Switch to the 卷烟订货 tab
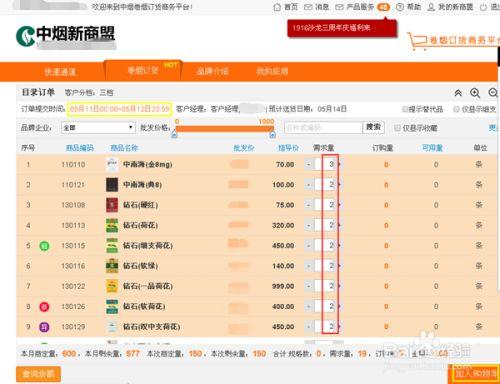This screenshot has height=384, width=500. coord(143,71)
